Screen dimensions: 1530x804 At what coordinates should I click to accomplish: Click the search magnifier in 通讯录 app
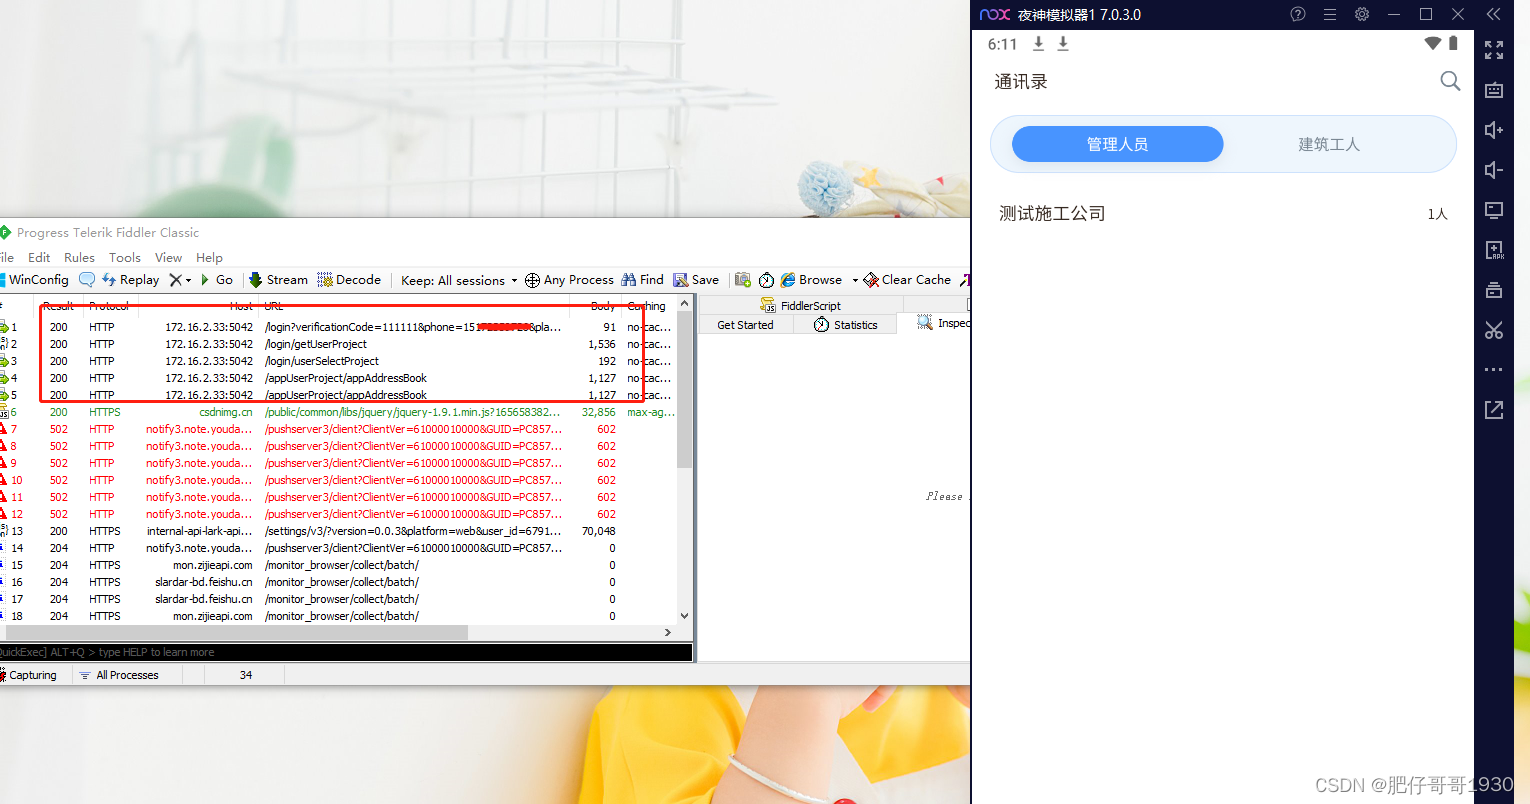1450,81
